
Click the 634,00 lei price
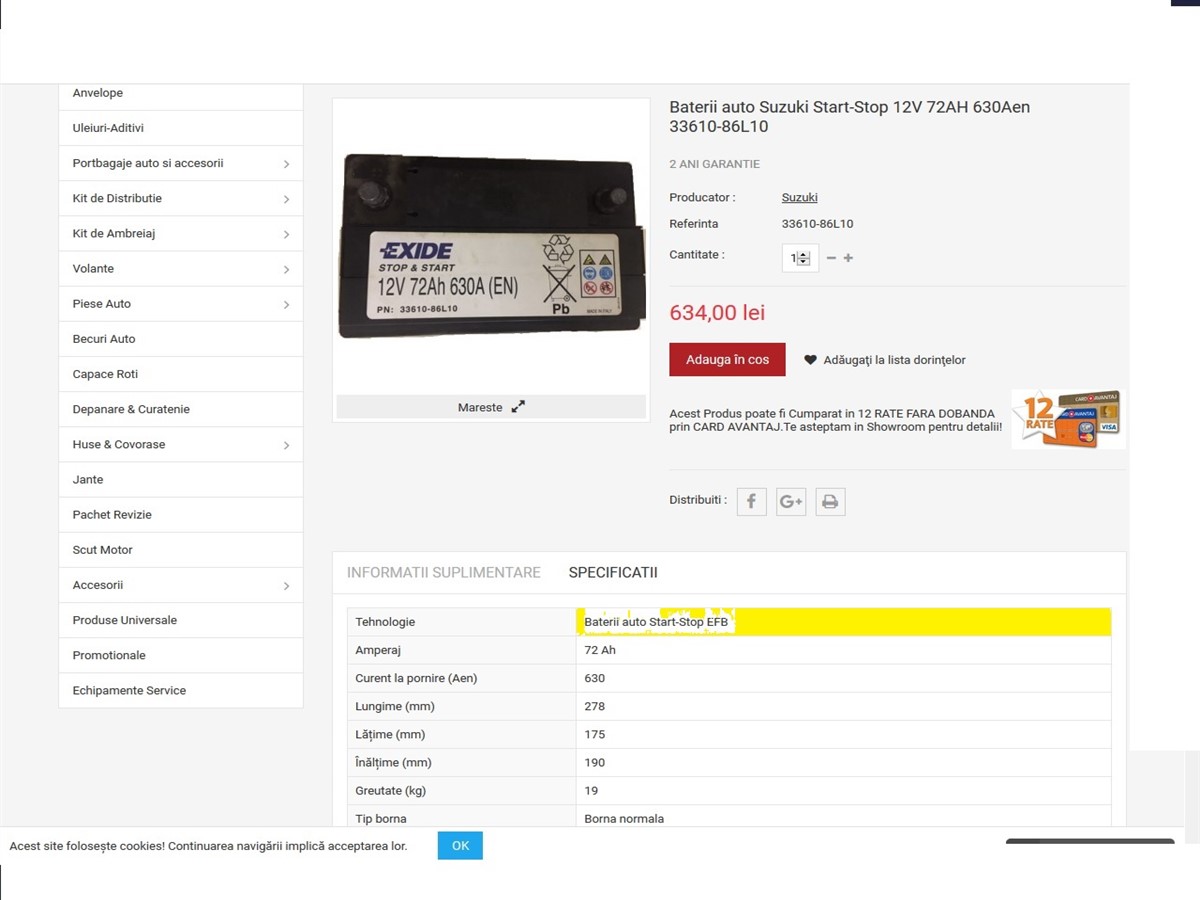(717, 313)
